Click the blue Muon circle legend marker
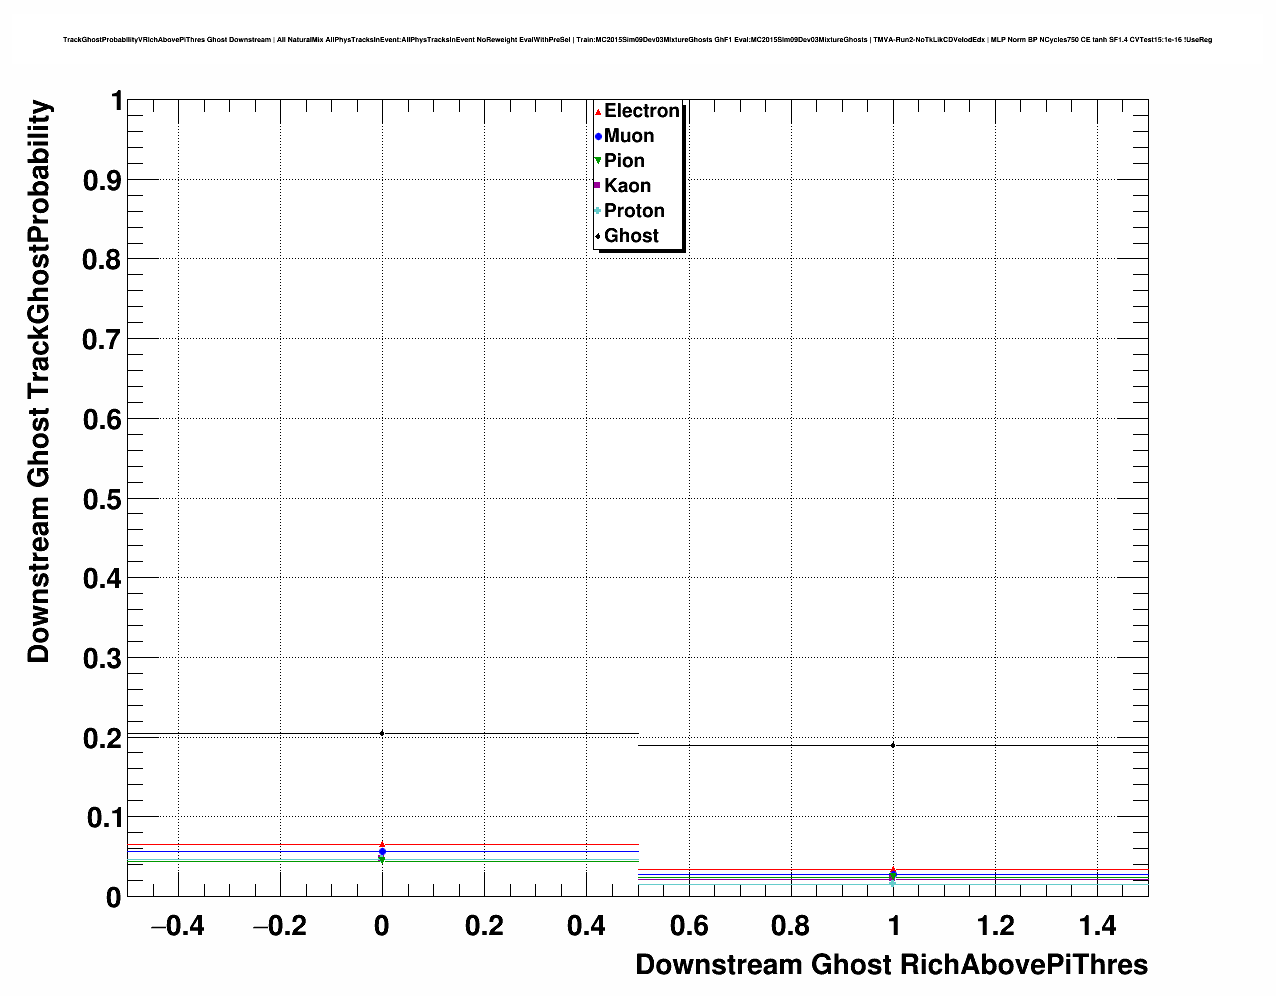Image resolution: width=1276 pixels, height=996 pixels. tap(598, 136)
